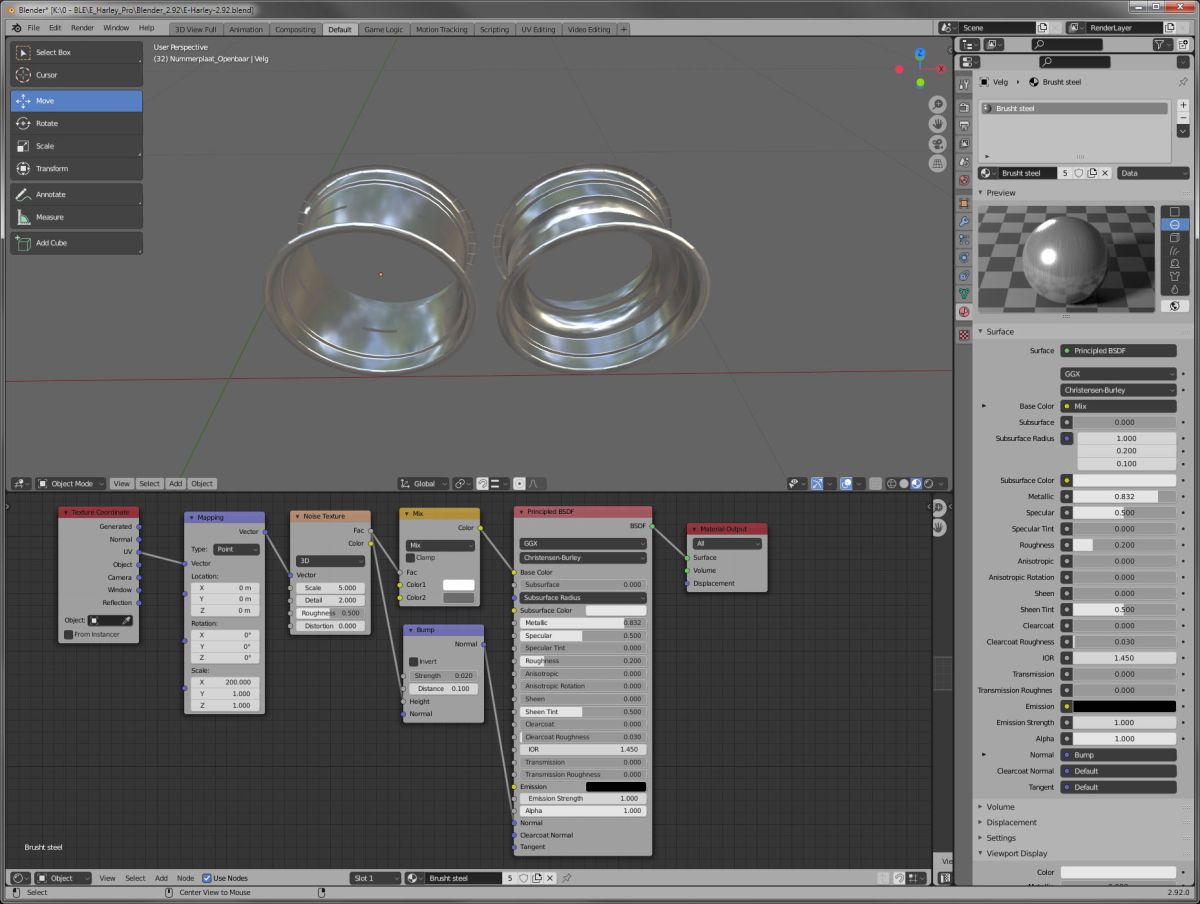The image size is (1200, 904).
Task: Open the Noise Texture 3D dimensions dropdown
Action: [329, 561]
